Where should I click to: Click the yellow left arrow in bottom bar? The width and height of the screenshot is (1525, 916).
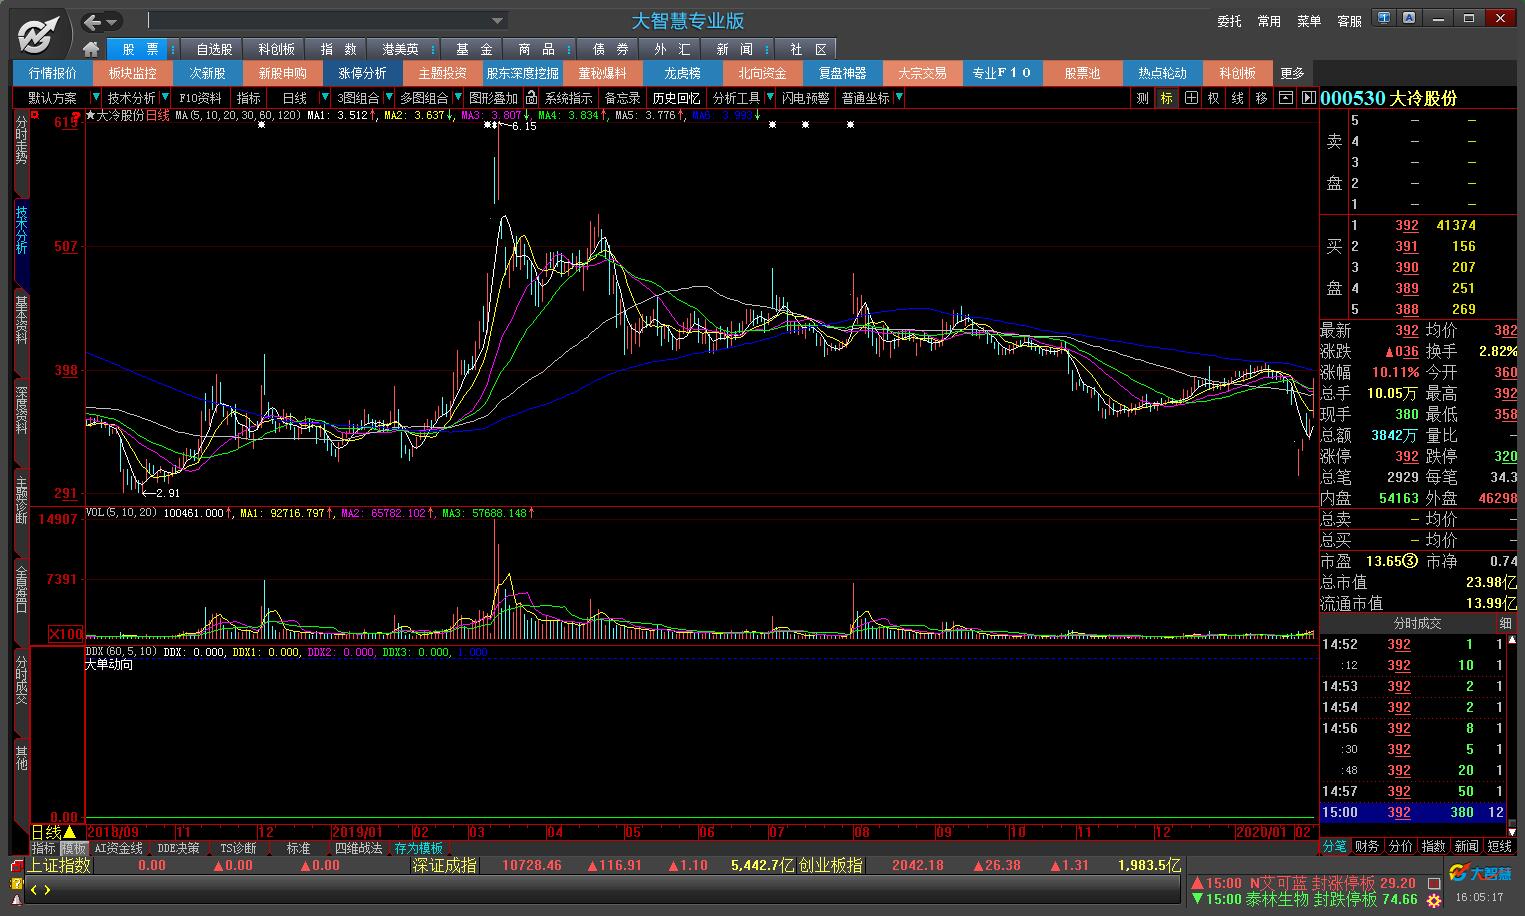pos(33,890)
